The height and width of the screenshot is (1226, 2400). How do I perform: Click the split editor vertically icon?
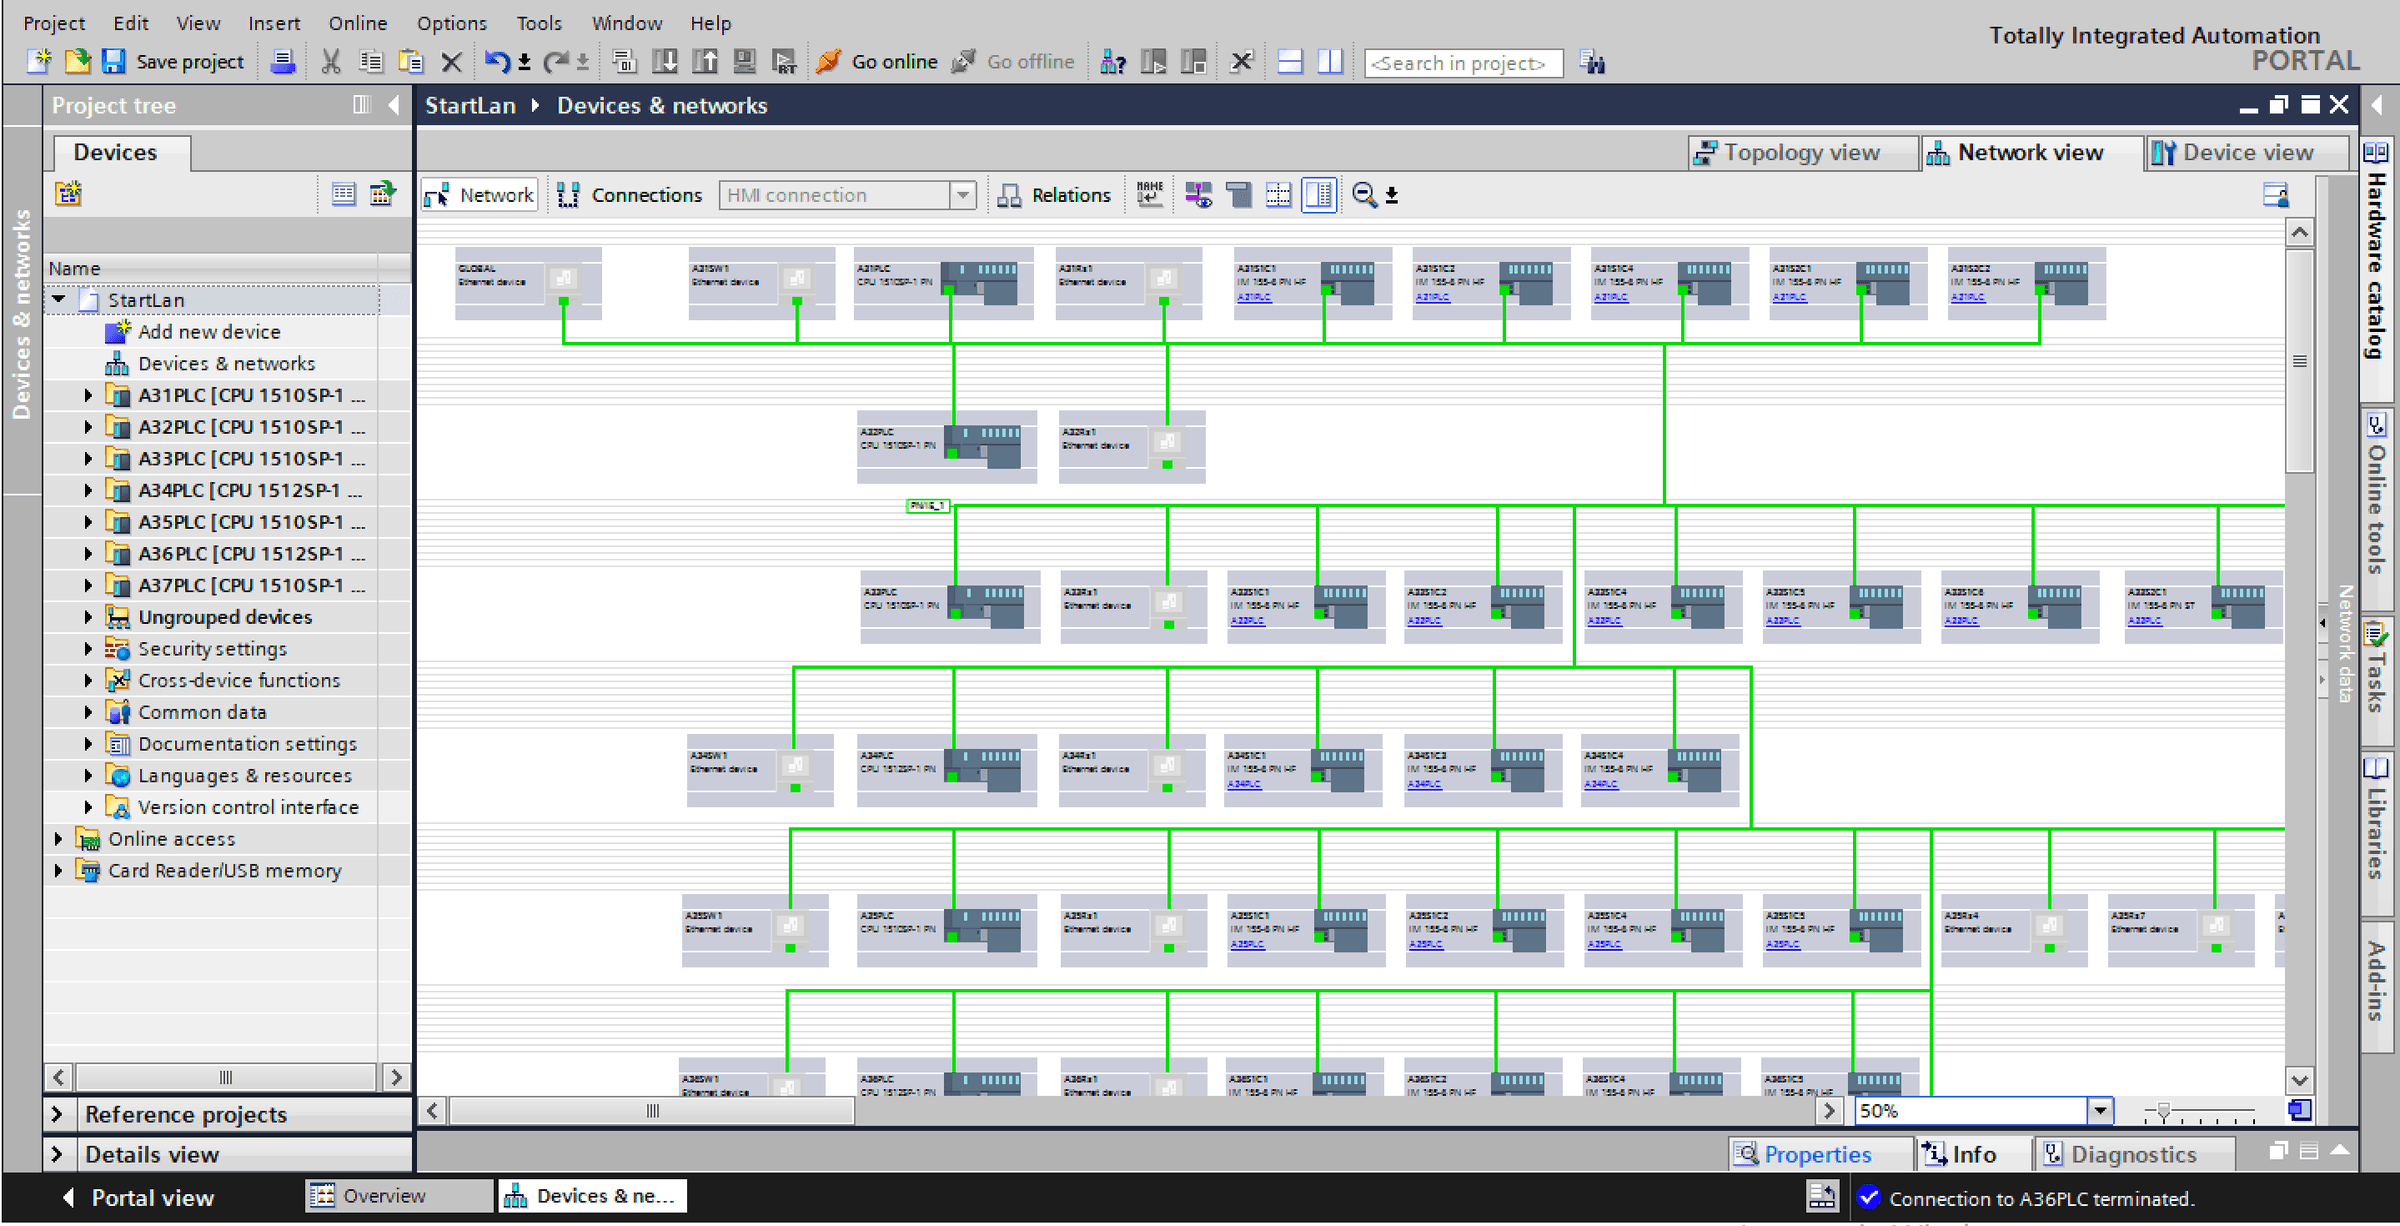pos(1330,62)
